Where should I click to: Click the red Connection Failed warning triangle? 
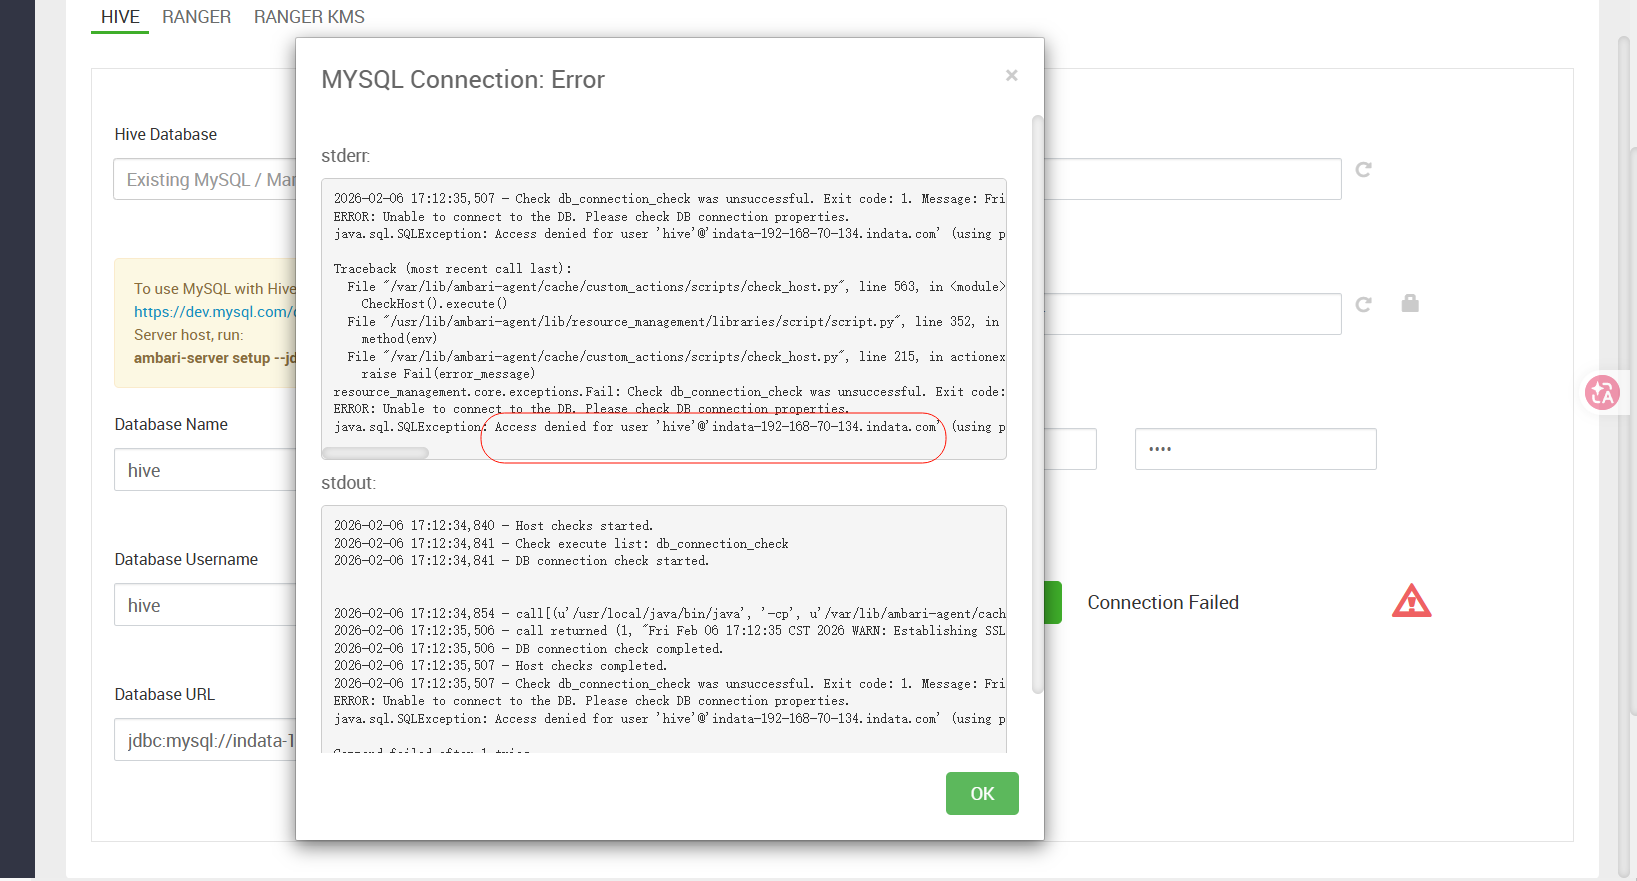pos(1411,601)
